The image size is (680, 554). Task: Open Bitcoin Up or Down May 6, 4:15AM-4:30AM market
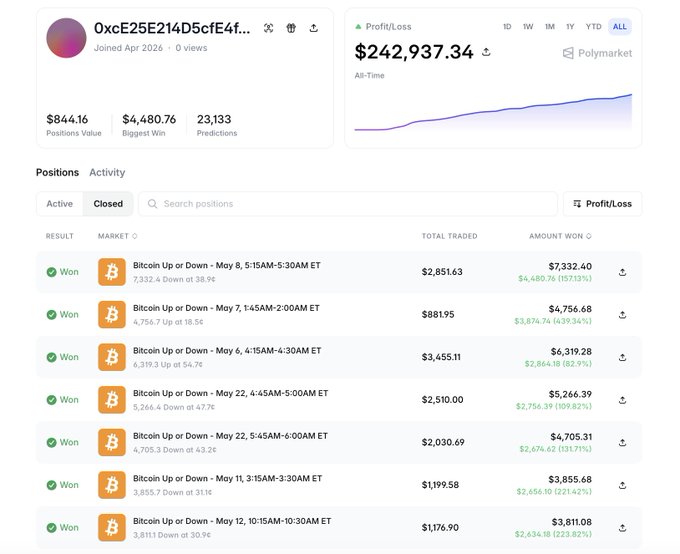pos(227,350)
